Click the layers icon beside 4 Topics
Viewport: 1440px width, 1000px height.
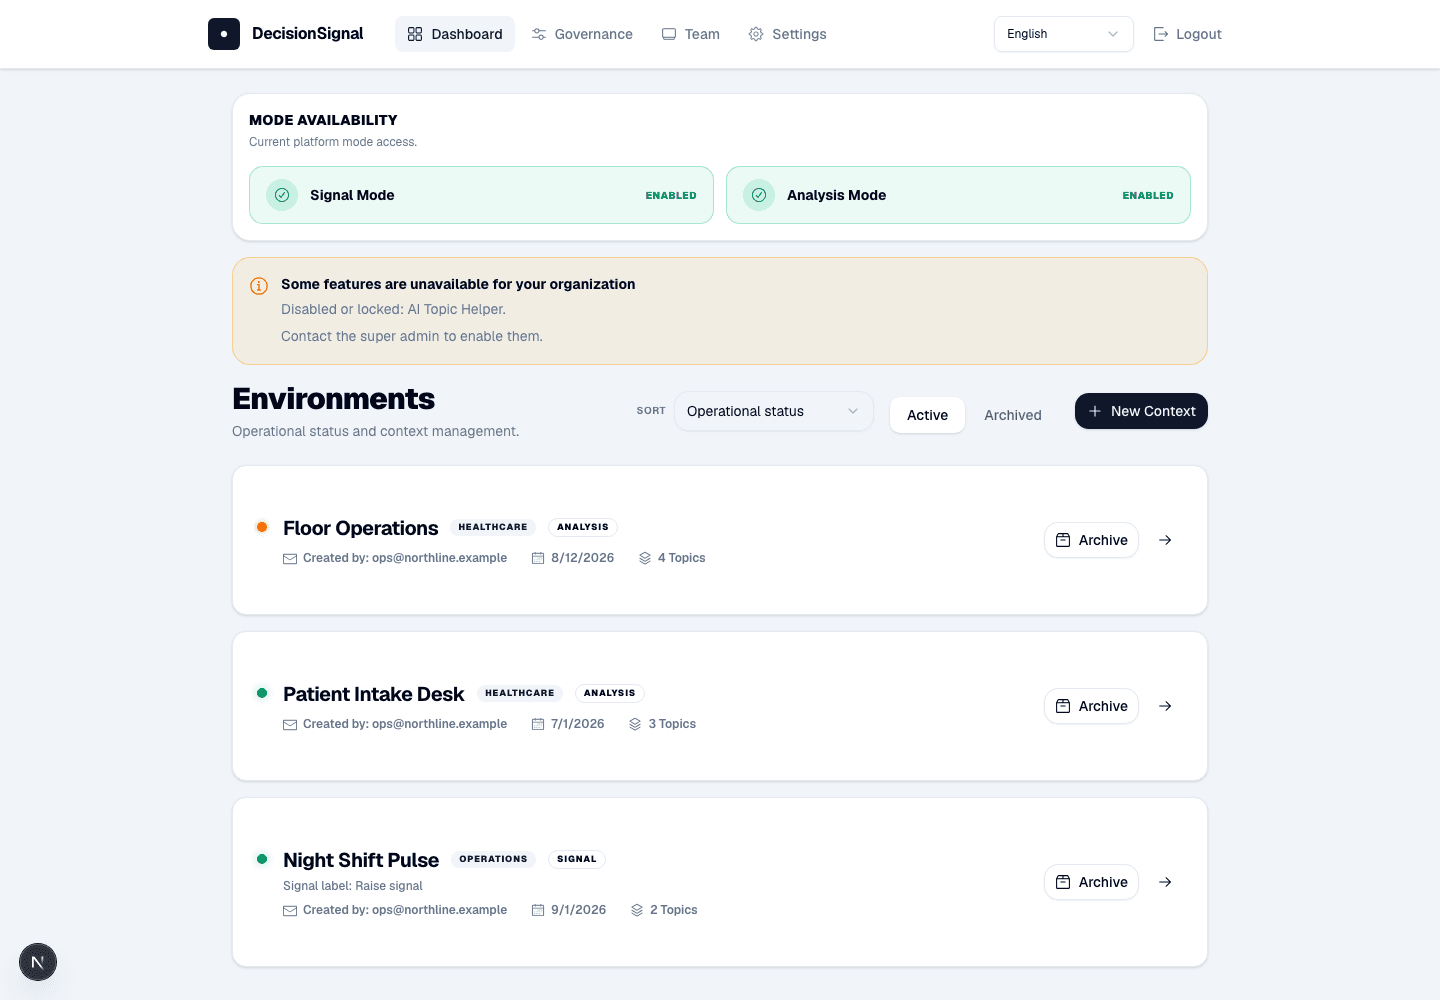(x=645, y=558)
